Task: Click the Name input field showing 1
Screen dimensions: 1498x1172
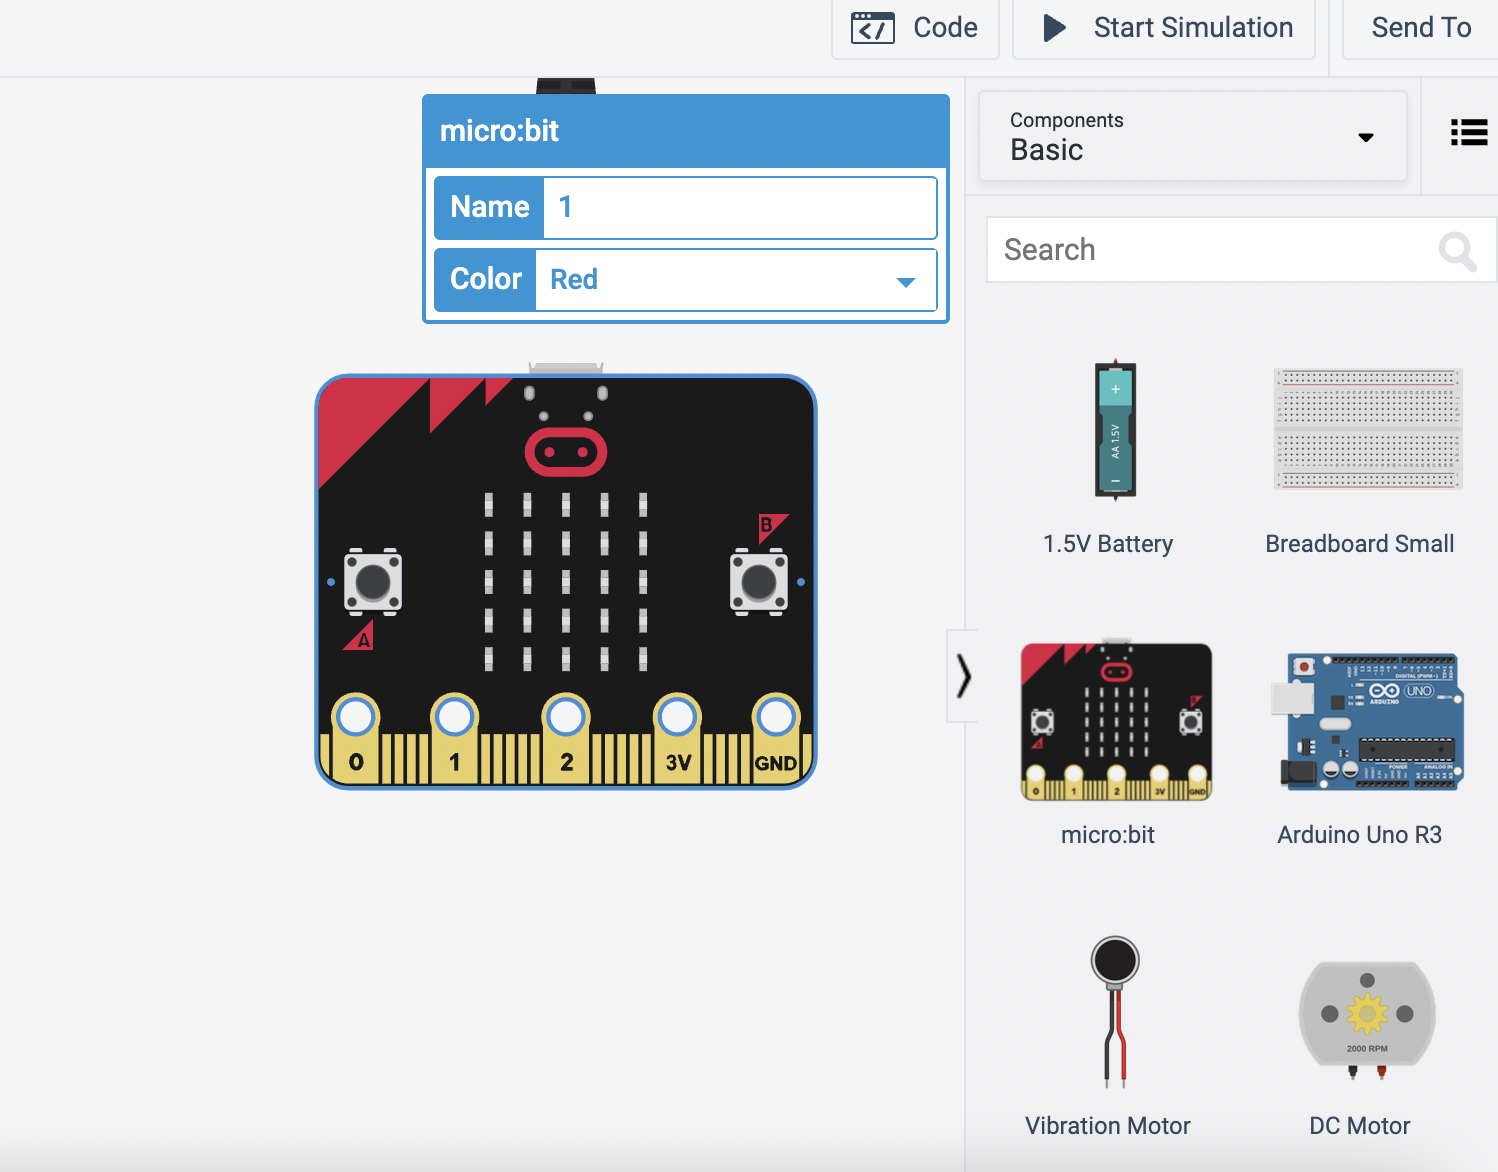Action: (x=740, y=207)
